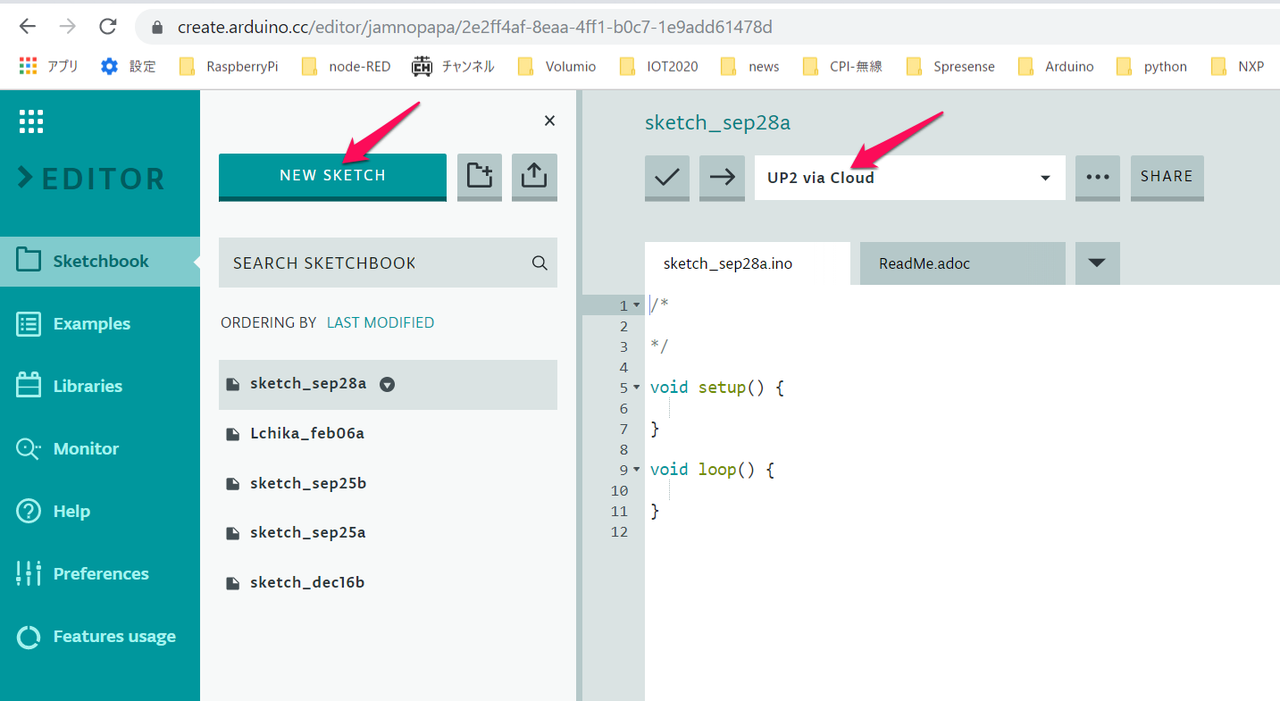Image resolution: width=1280 pixels, height=701 pixels.
Task: Change ordering via LAST MODIFIED link
Action: [x=380, y=322]
